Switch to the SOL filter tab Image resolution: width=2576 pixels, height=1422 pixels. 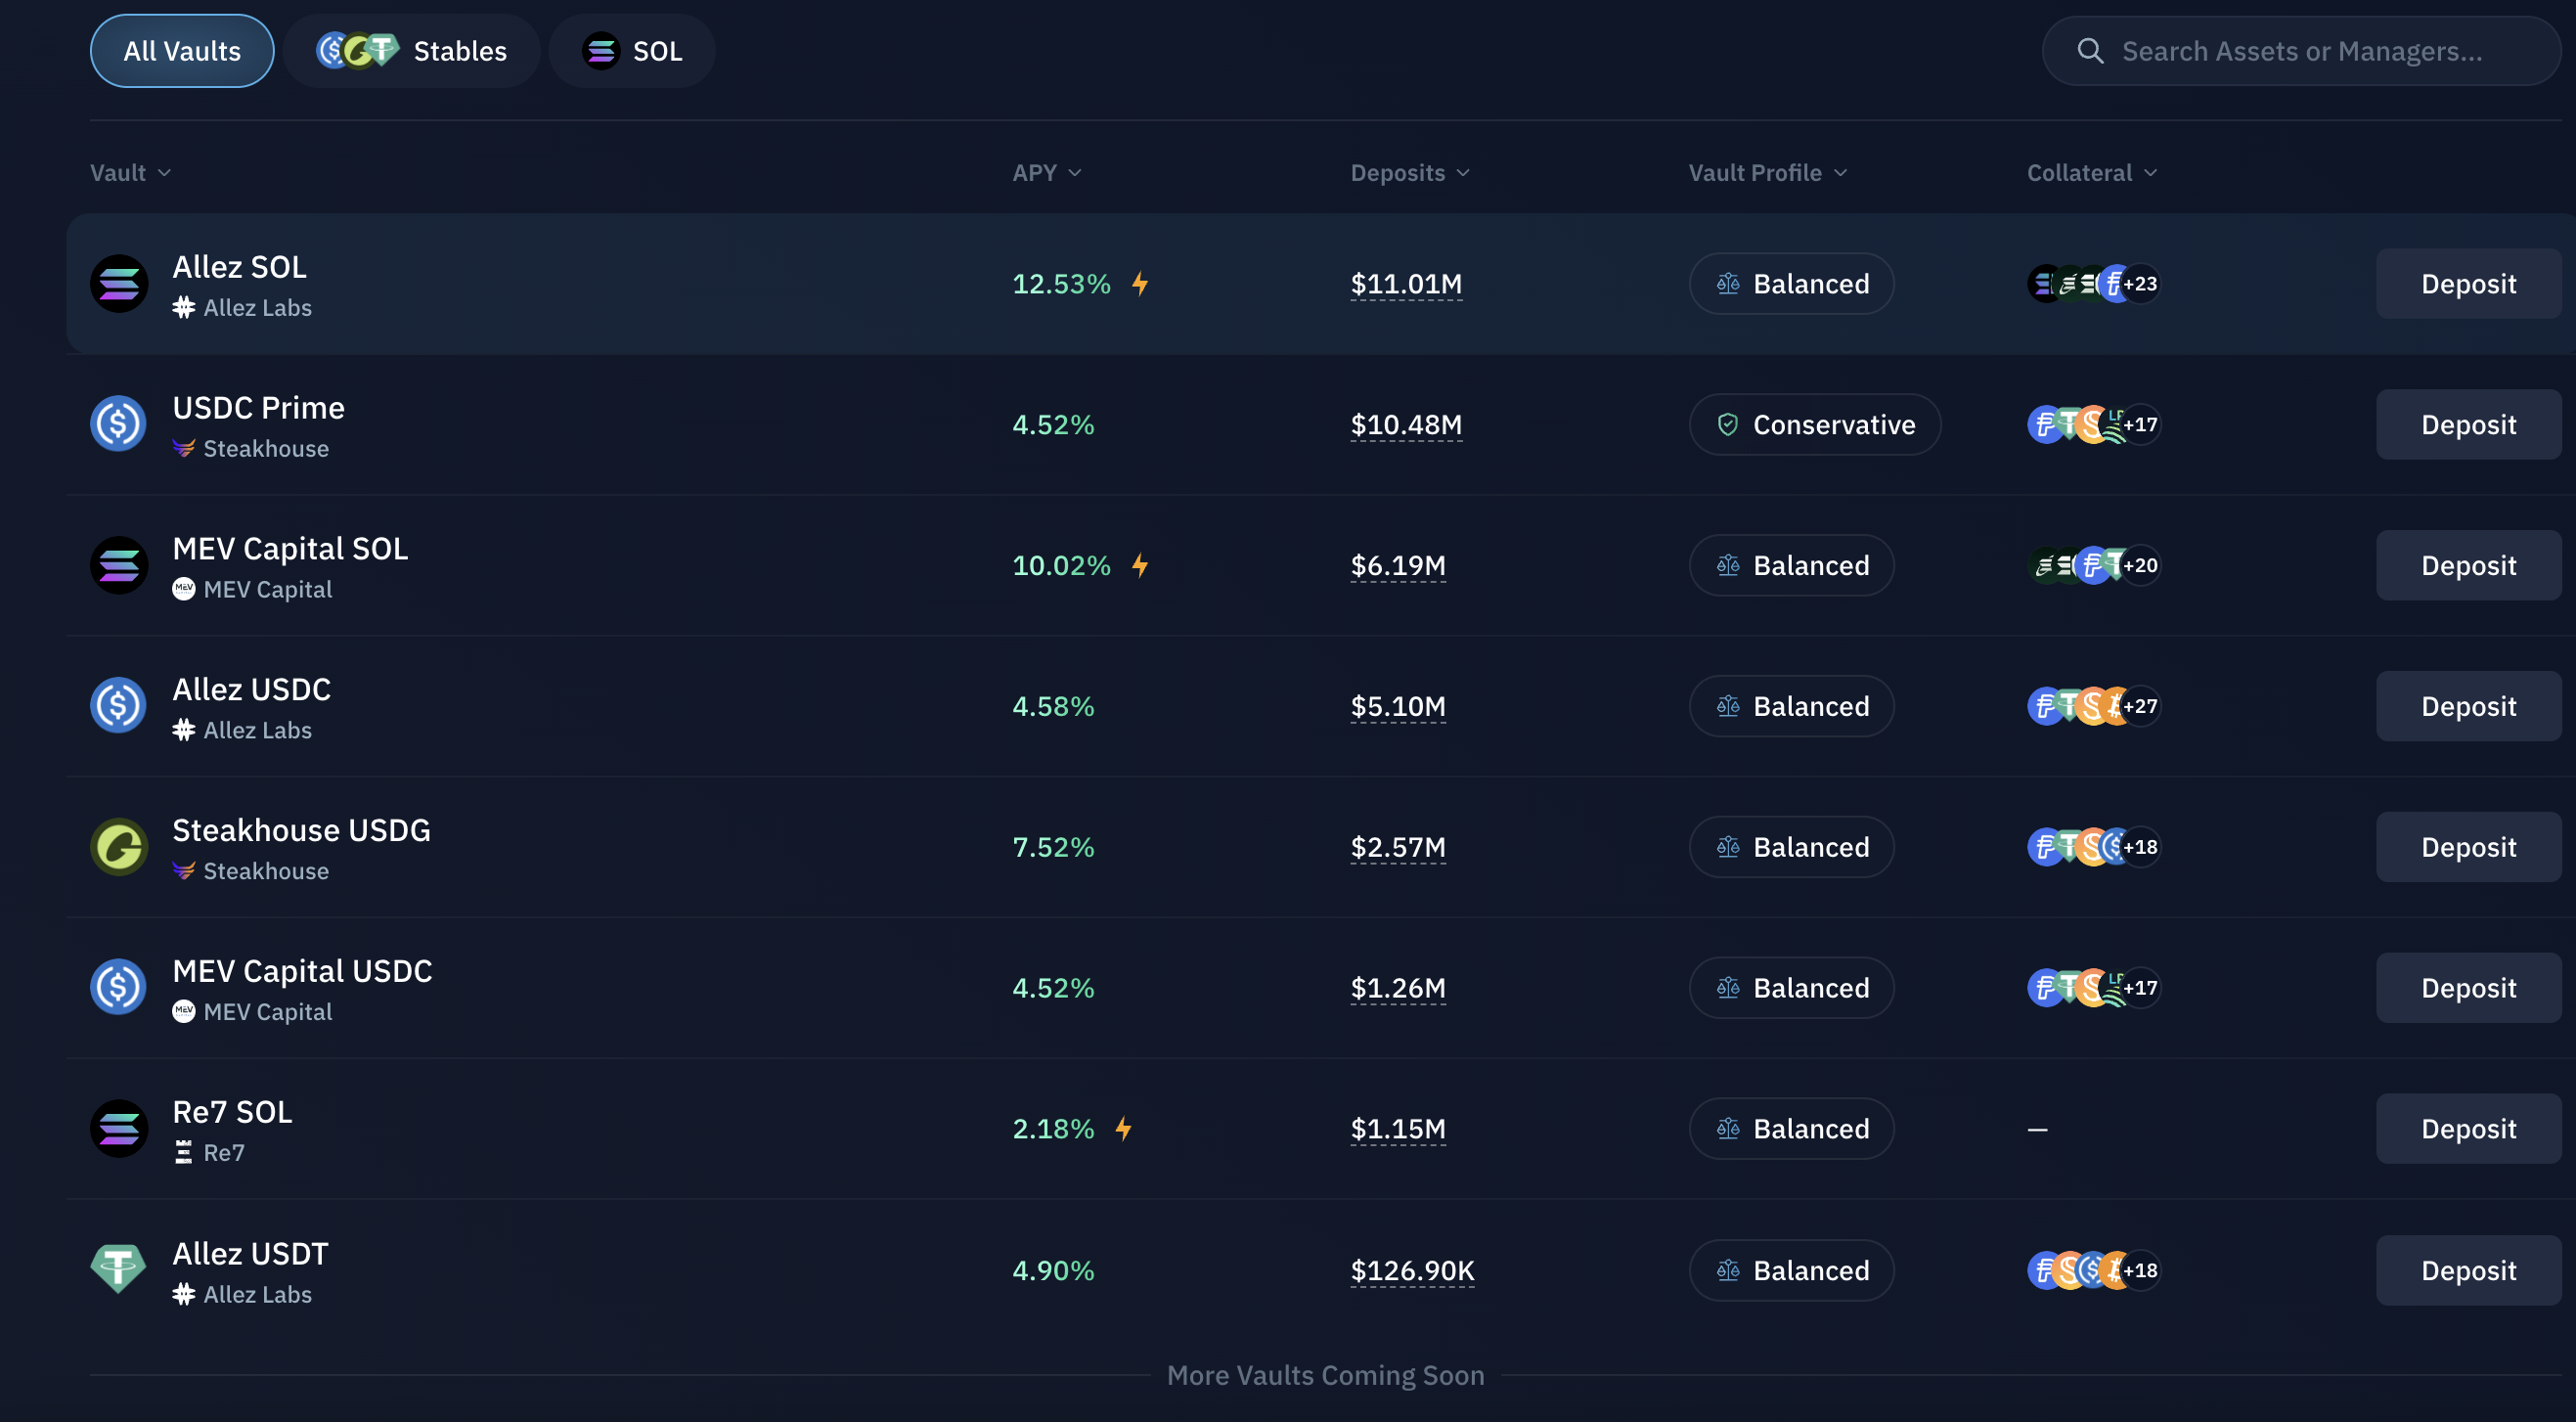coord(632,51)
